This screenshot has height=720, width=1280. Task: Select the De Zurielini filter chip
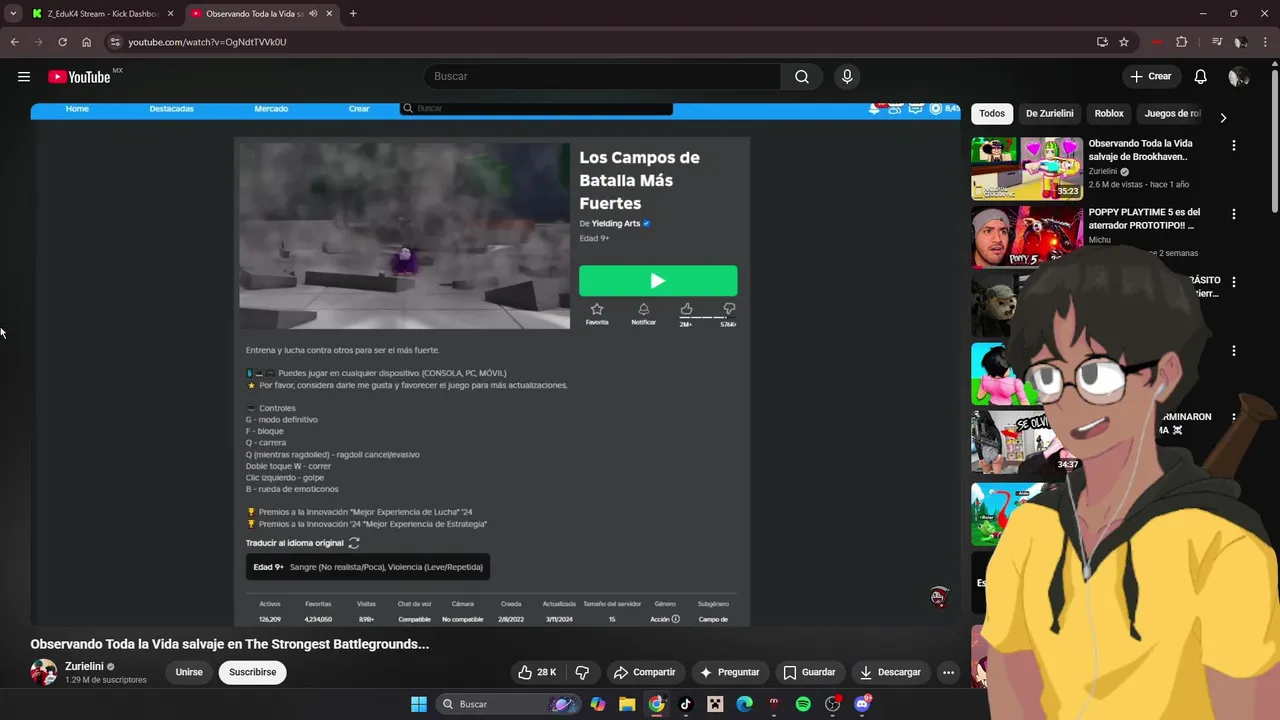[x=1049, y=114]
